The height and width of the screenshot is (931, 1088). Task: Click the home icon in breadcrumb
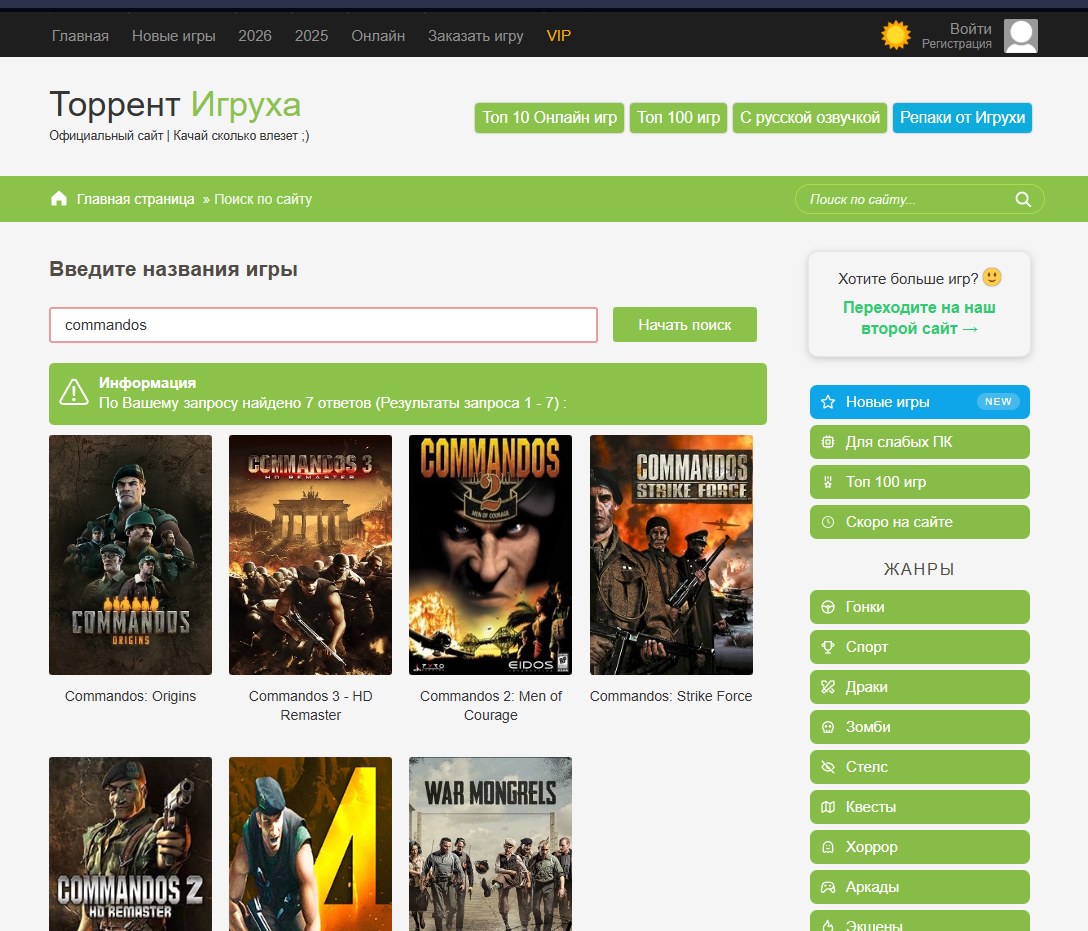59,199
